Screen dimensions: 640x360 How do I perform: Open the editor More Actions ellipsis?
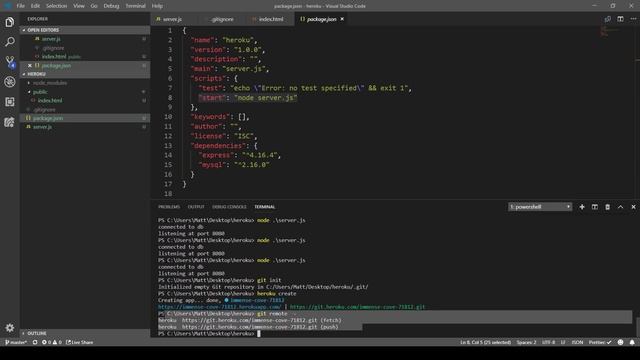[x=633, y=19]
